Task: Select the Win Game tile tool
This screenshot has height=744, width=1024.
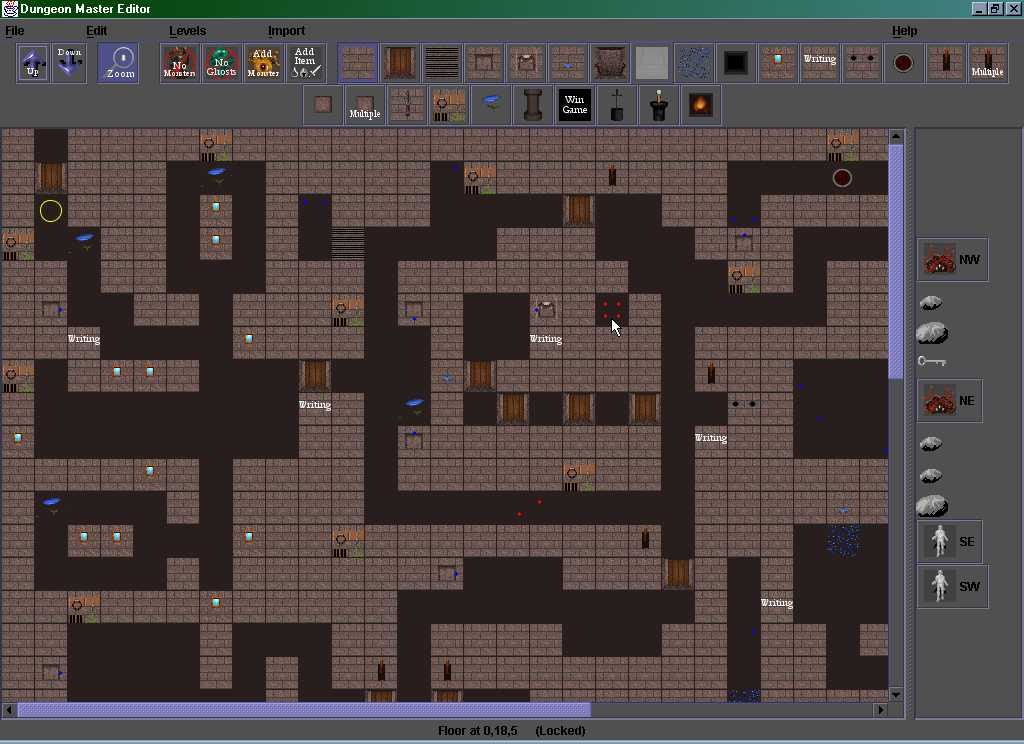Action: (x=575, y=105)
